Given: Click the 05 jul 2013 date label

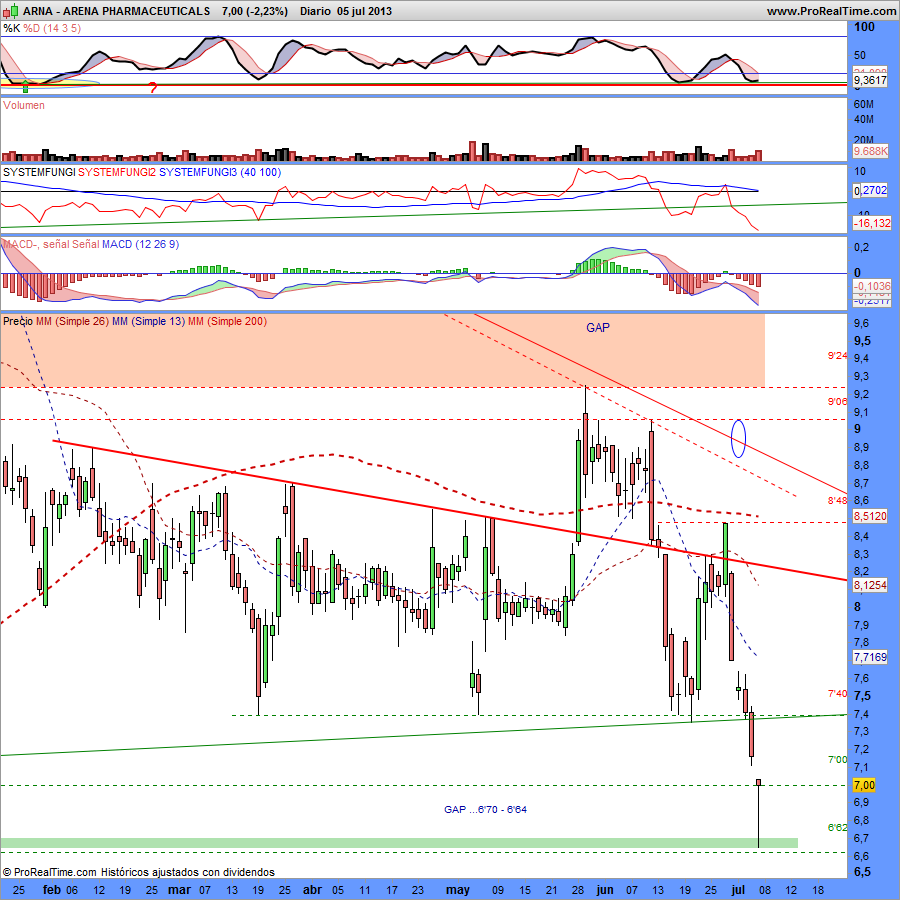Looking at the screenshot, I should 364,11.
